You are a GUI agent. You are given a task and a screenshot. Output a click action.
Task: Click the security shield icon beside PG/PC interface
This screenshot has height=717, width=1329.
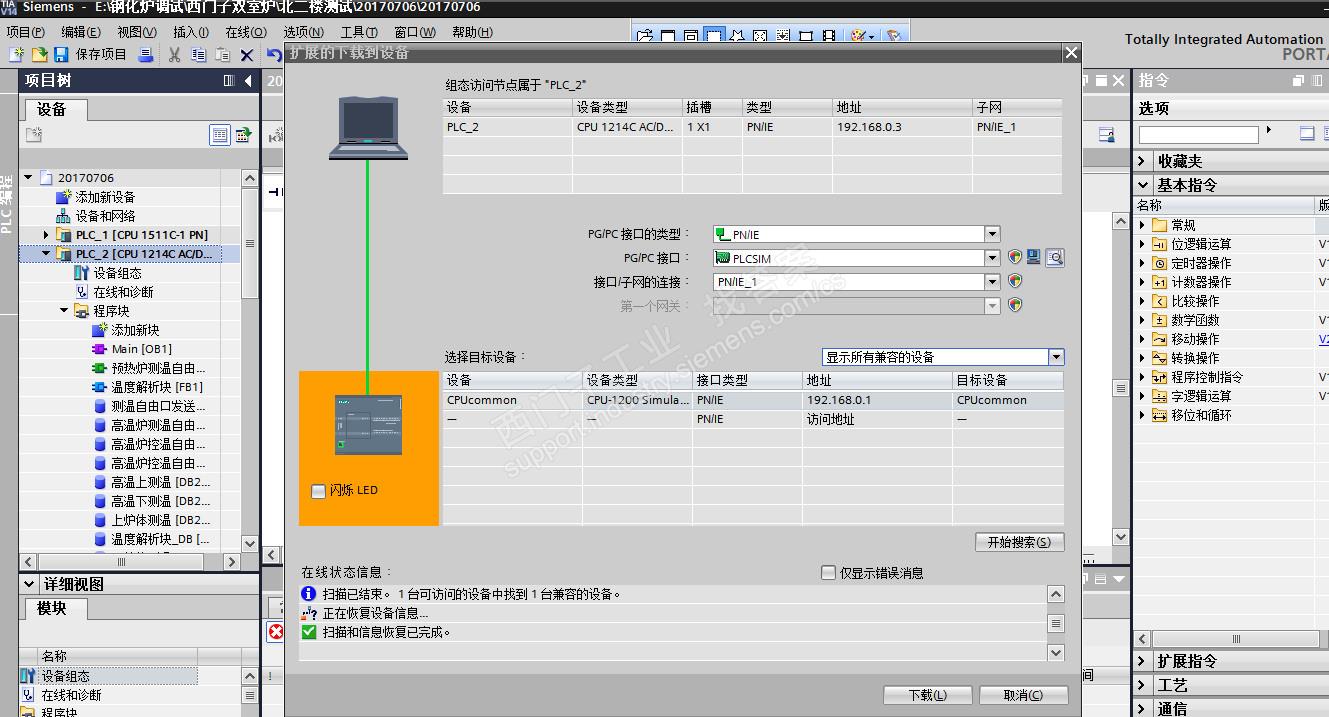[x=1015, y=258]
